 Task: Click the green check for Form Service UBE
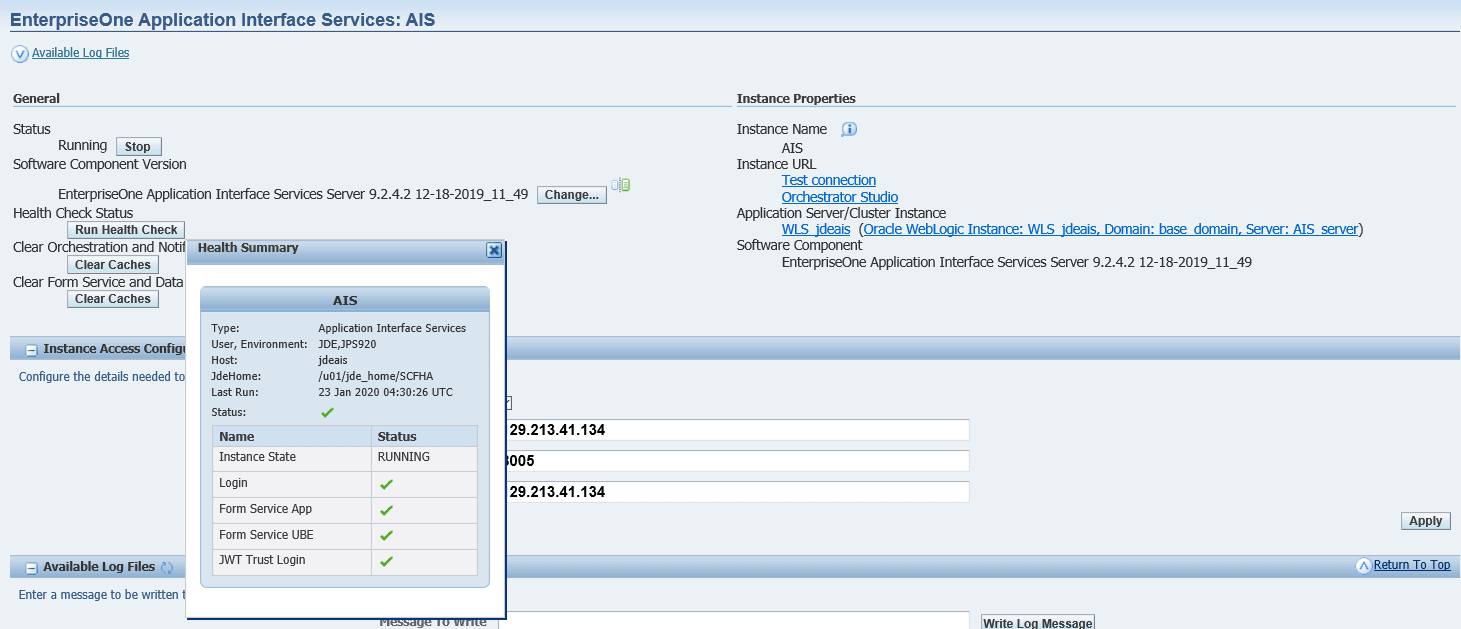pos(386,536)
